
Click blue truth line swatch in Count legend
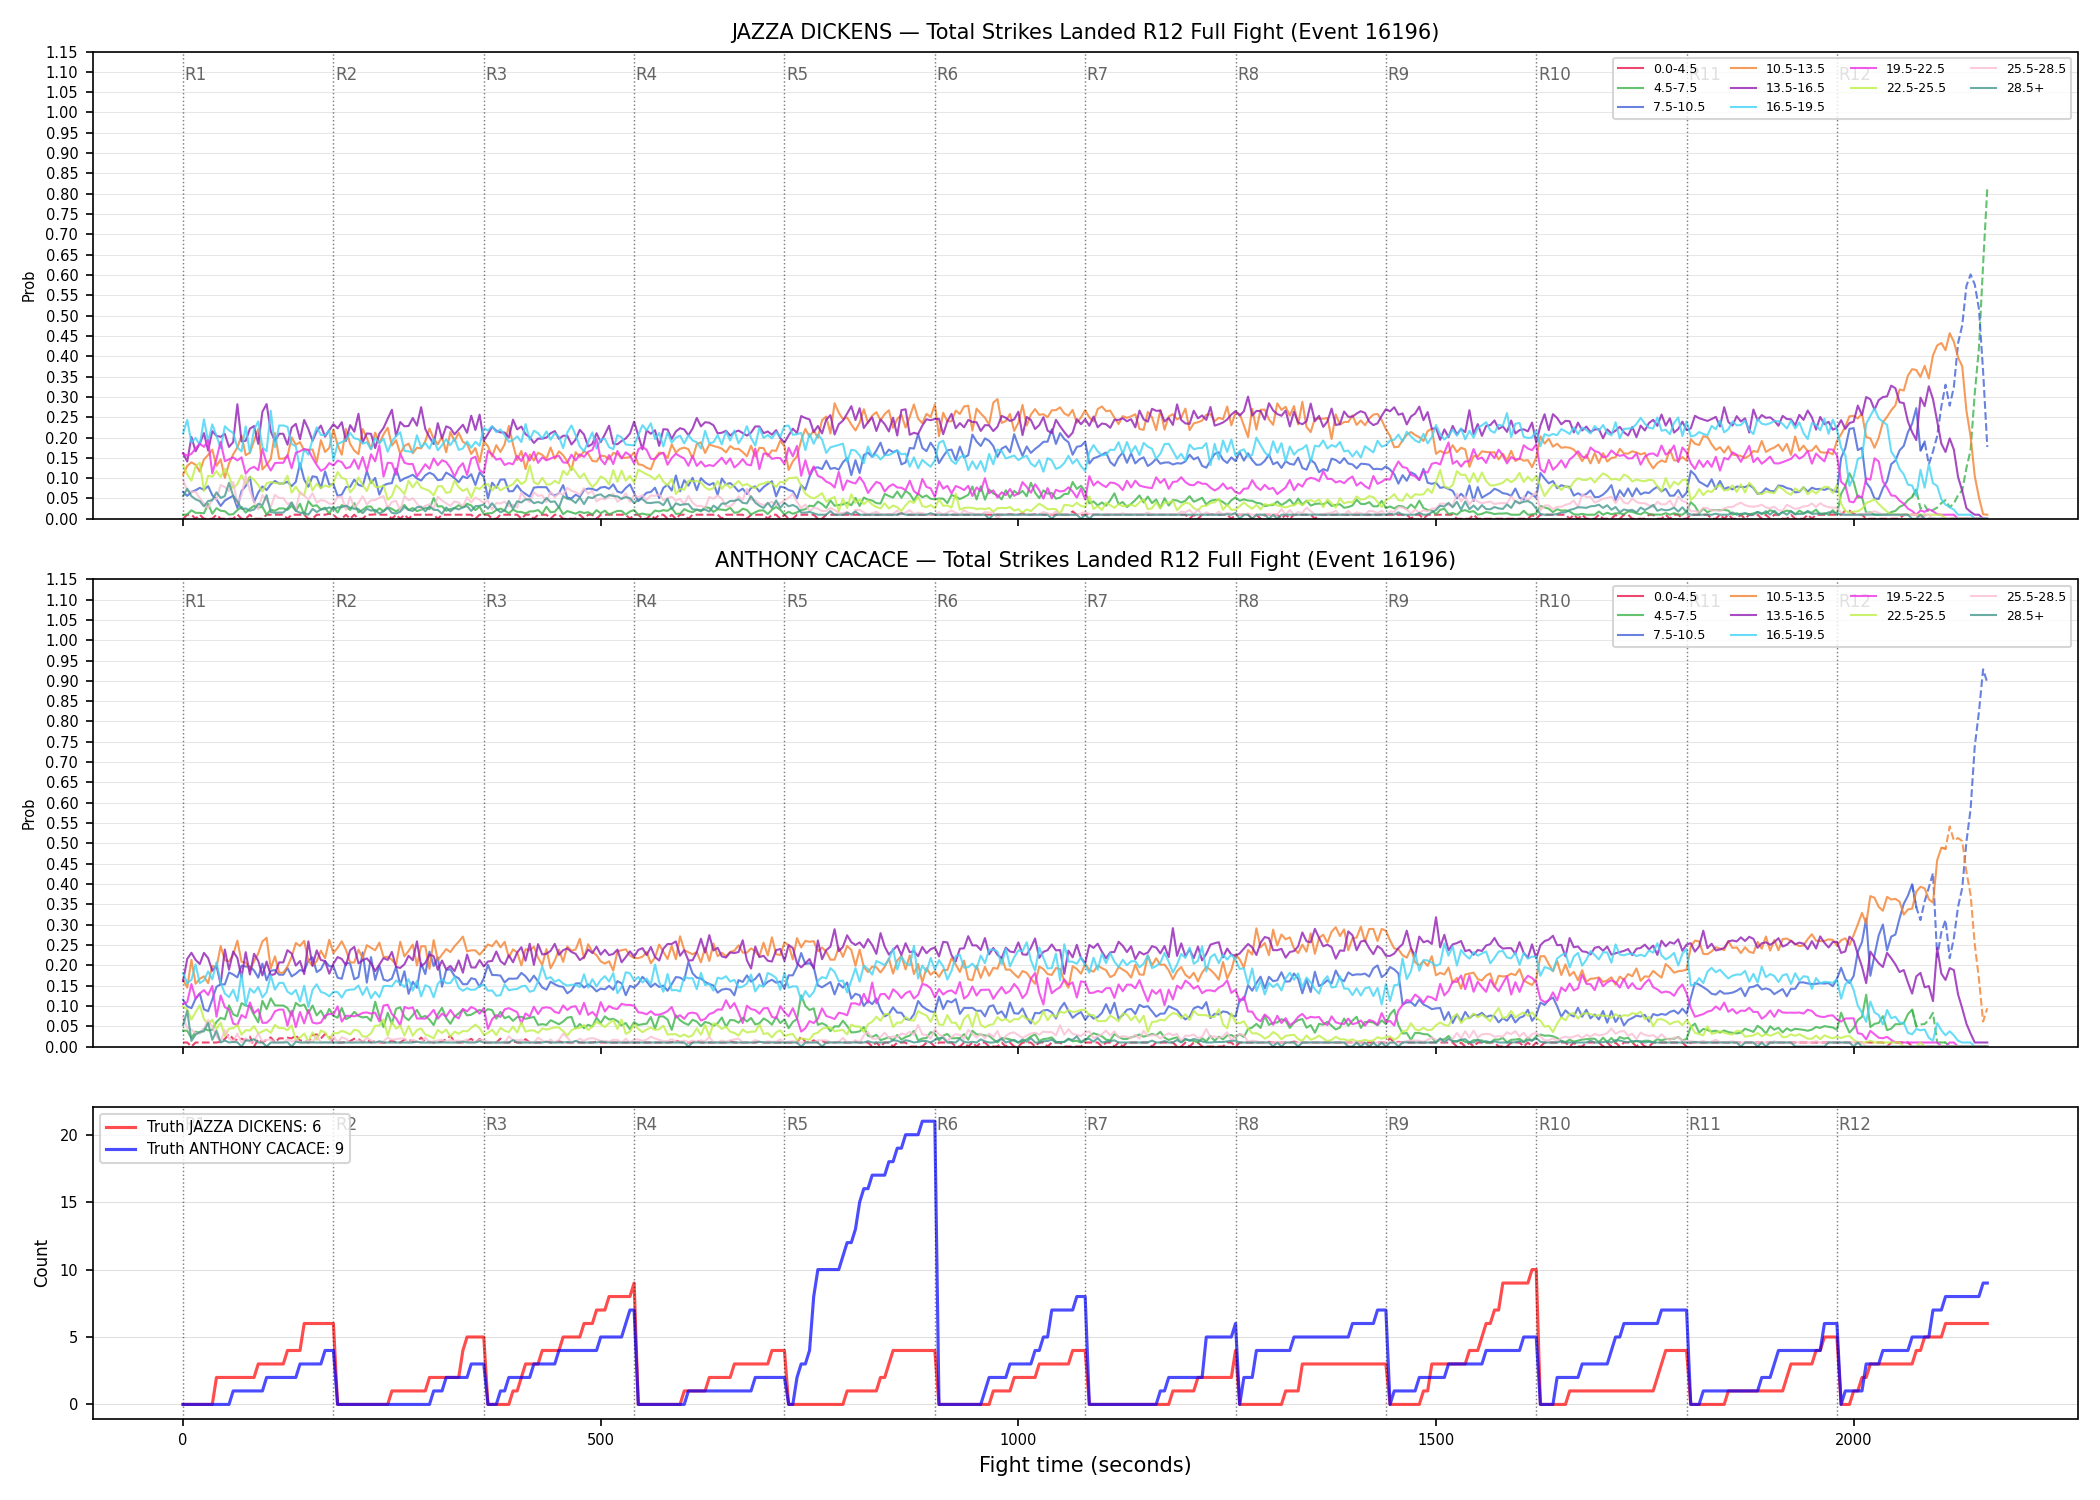pos(121,1149)
